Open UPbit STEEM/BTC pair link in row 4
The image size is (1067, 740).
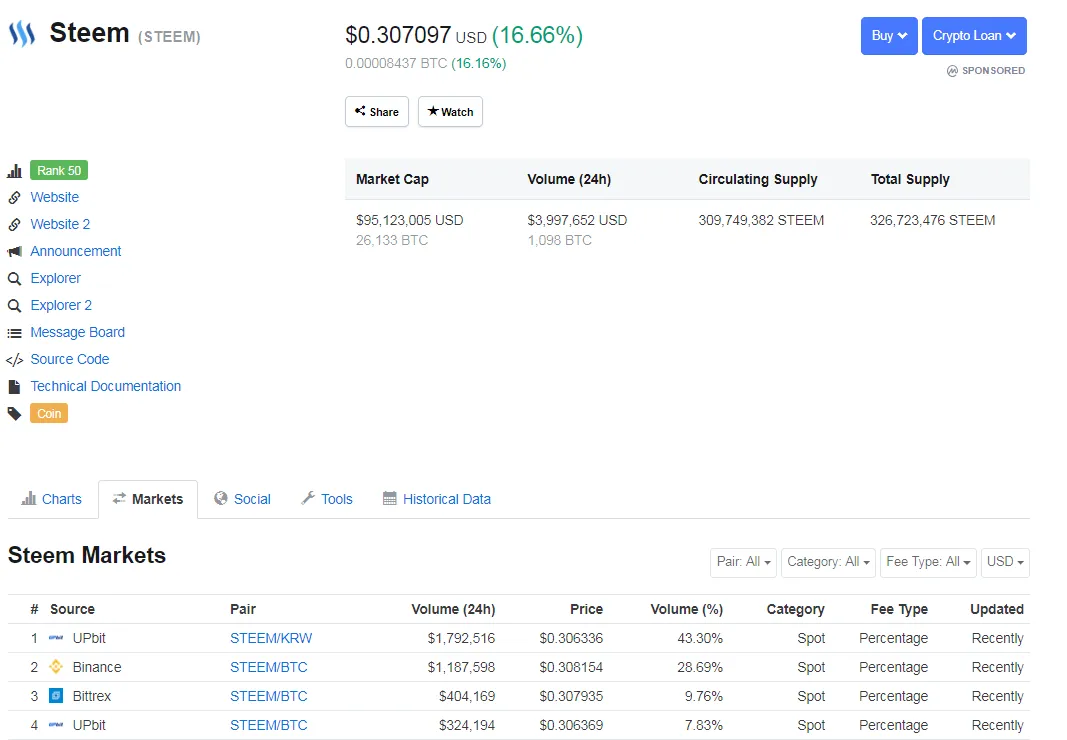pos(269,726)
